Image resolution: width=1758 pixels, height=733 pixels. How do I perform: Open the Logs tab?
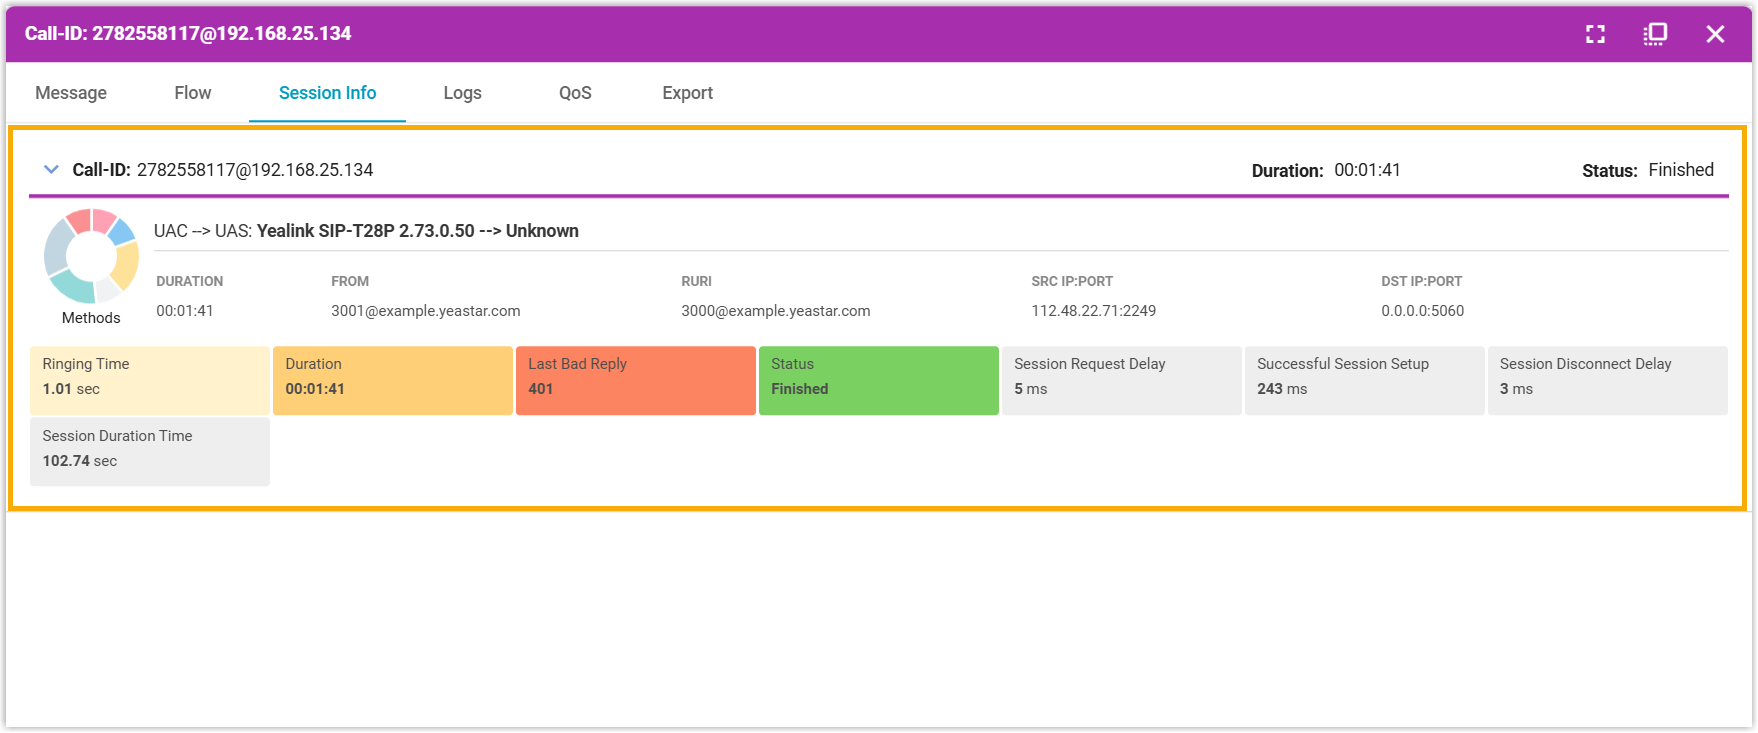point(462,93)
